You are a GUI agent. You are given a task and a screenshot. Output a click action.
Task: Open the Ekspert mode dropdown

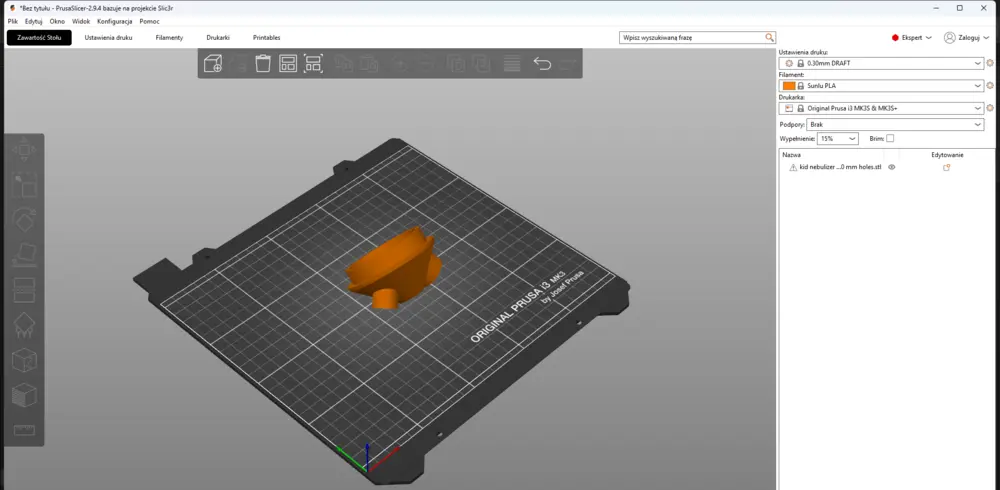[x=912, y=38]
